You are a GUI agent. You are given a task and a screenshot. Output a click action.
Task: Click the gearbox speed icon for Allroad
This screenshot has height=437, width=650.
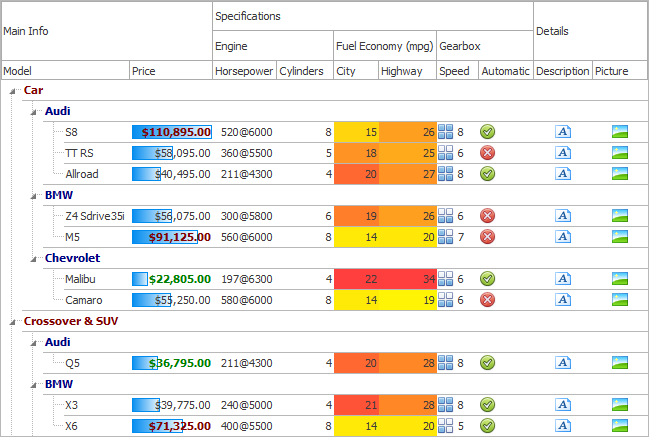pos(446,174)
